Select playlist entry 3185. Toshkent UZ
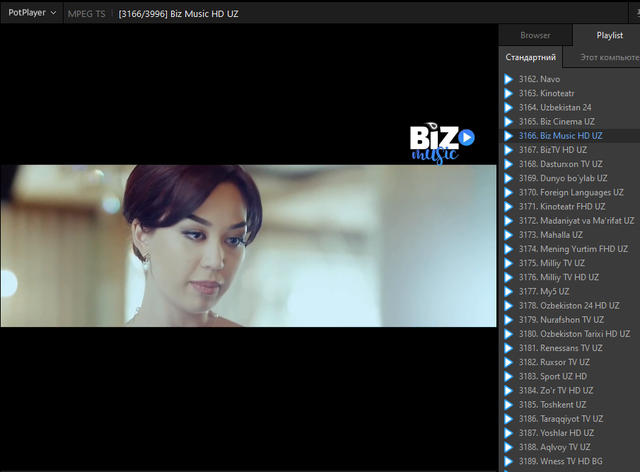Image resolution: width=640 pixels, height=472 pixels. [570, 405]
